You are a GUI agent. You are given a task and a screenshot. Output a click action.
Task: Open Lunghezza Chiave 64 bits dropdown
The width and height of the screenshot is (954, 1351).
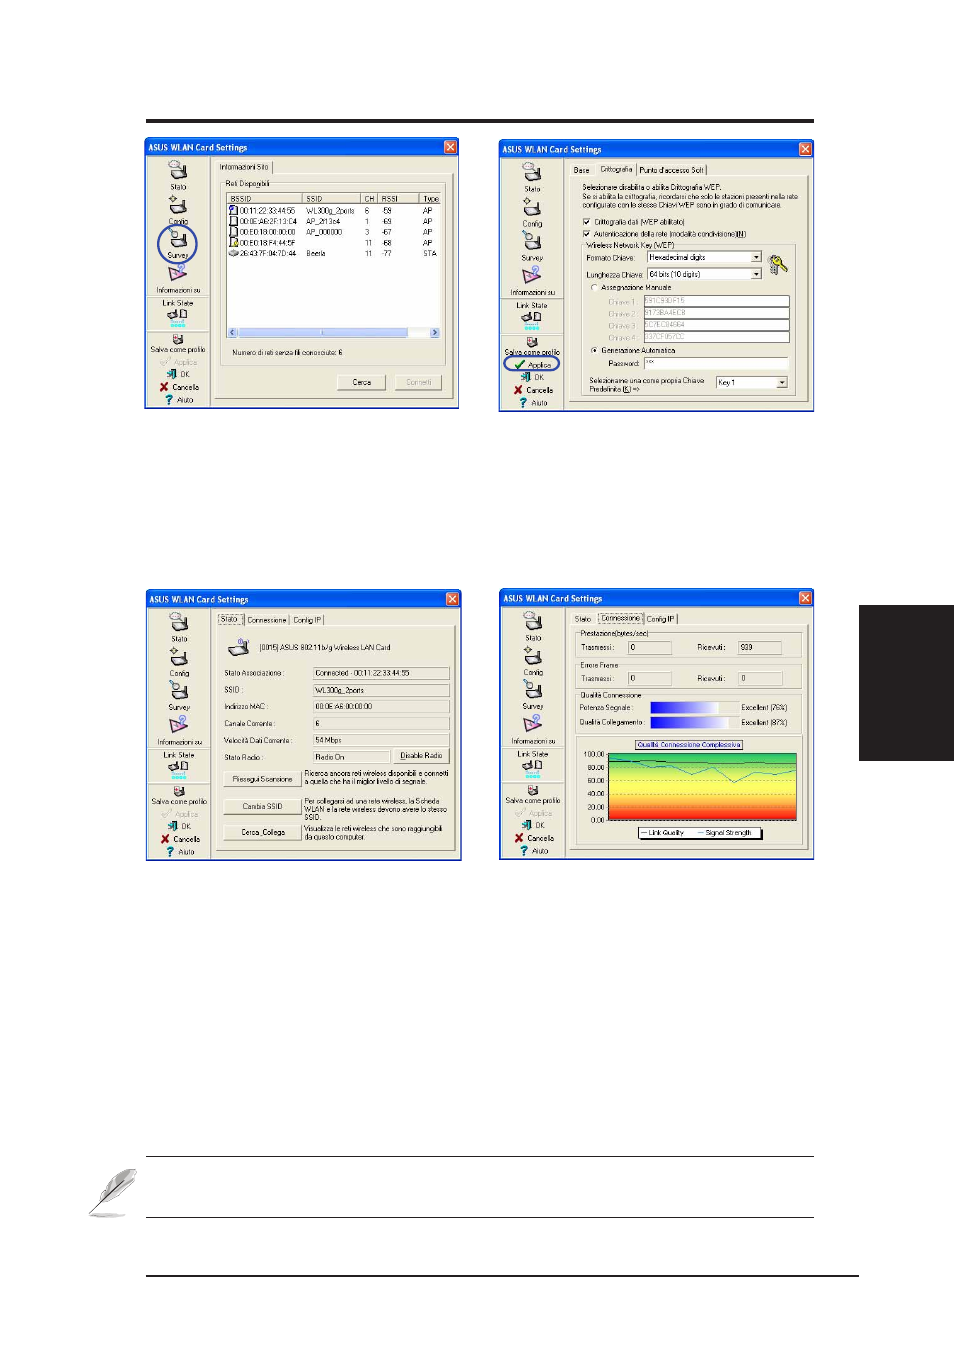(x=705, y=274)
